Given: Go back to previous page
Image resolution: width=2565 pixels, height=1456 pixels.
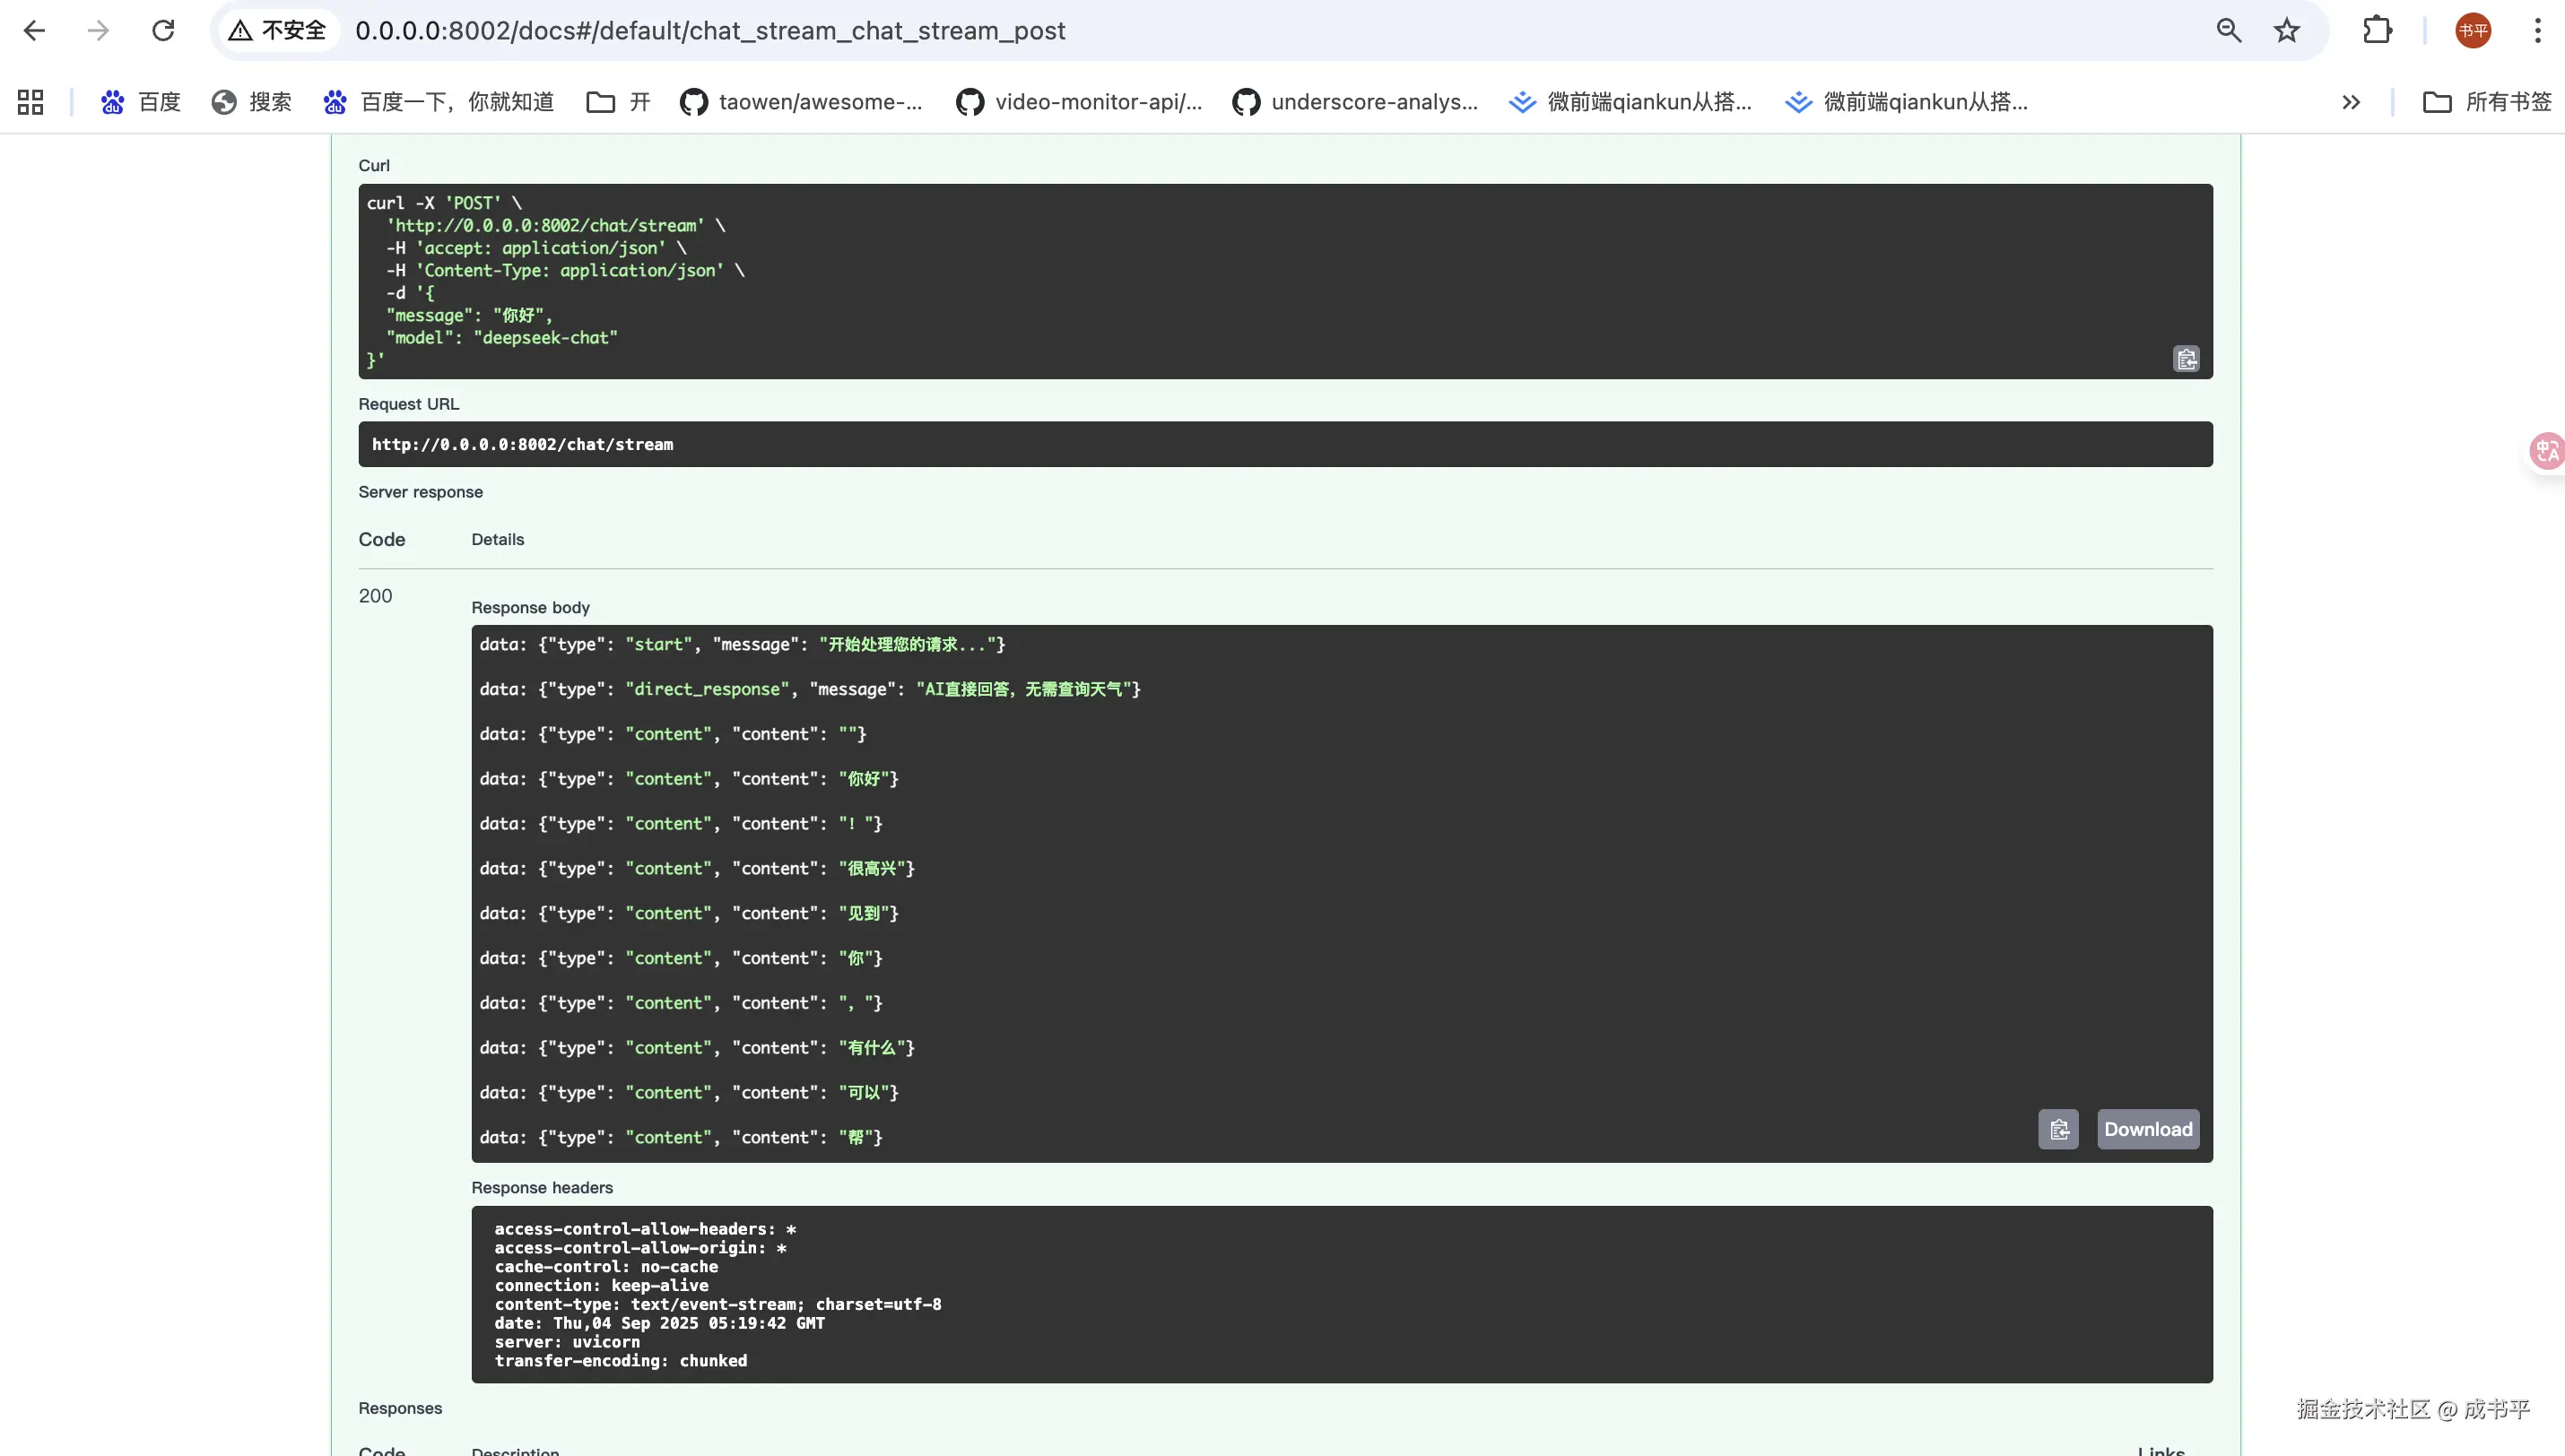Looking at the screenshot, I should point(34,31).
